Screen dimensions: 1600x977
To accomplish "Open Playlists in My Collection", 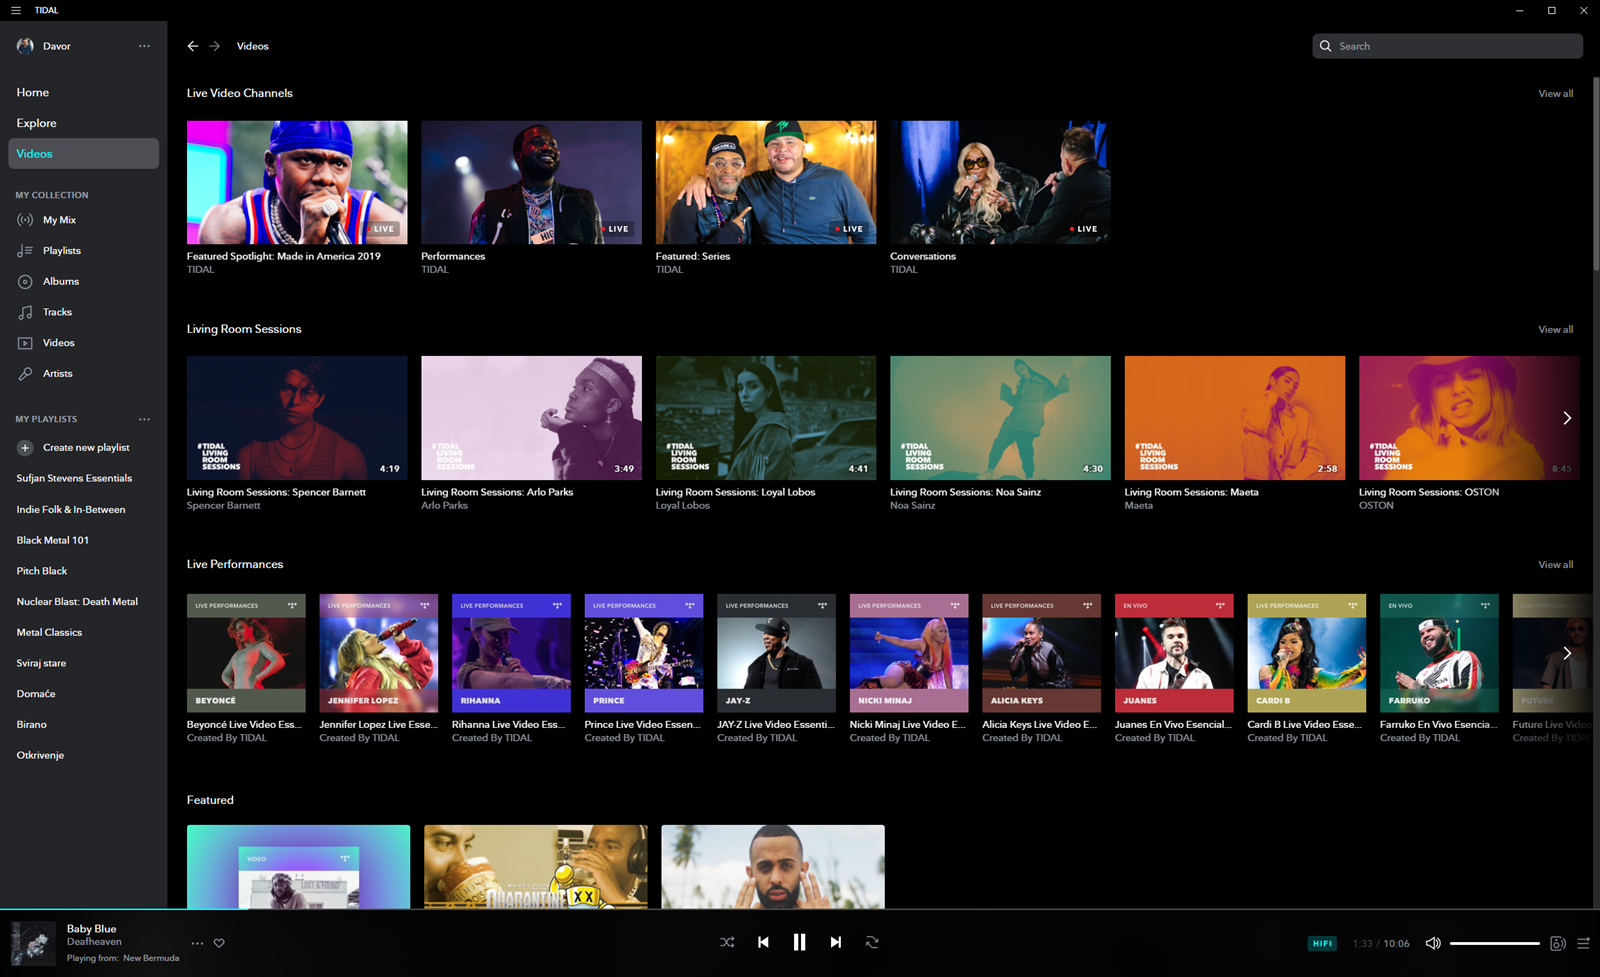I will [x=62, y=251].
